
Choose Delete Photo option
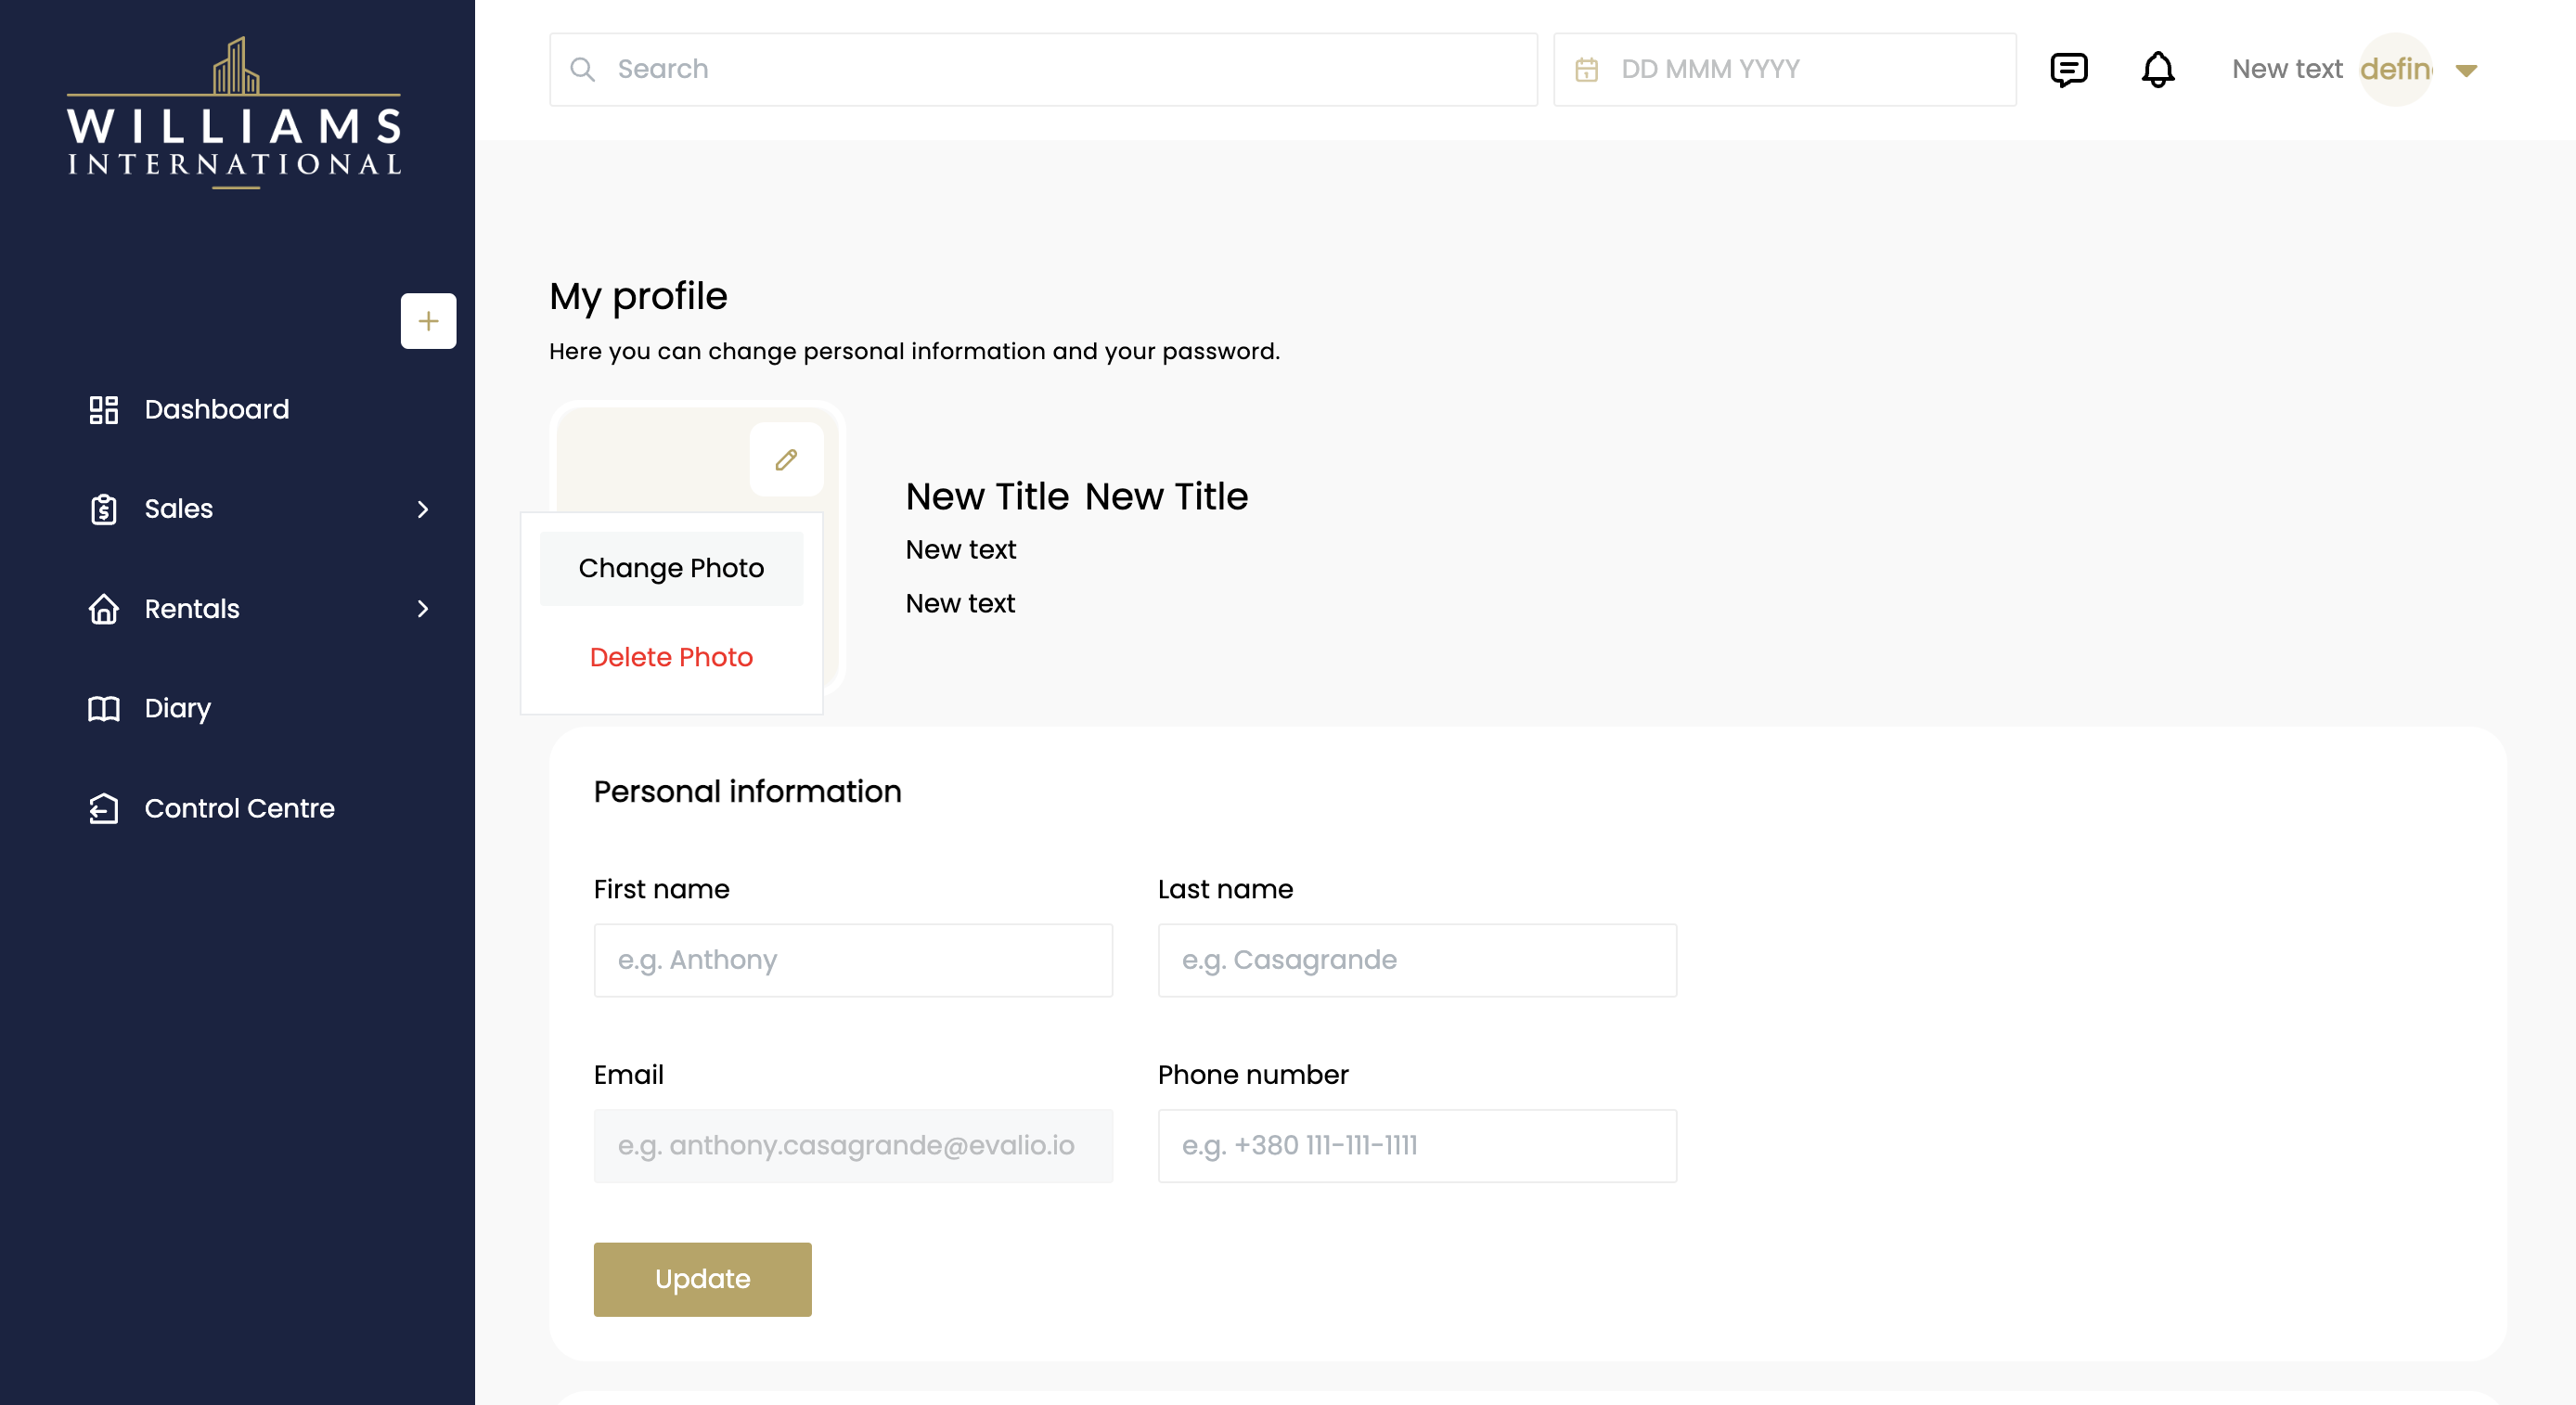[671, 657]
